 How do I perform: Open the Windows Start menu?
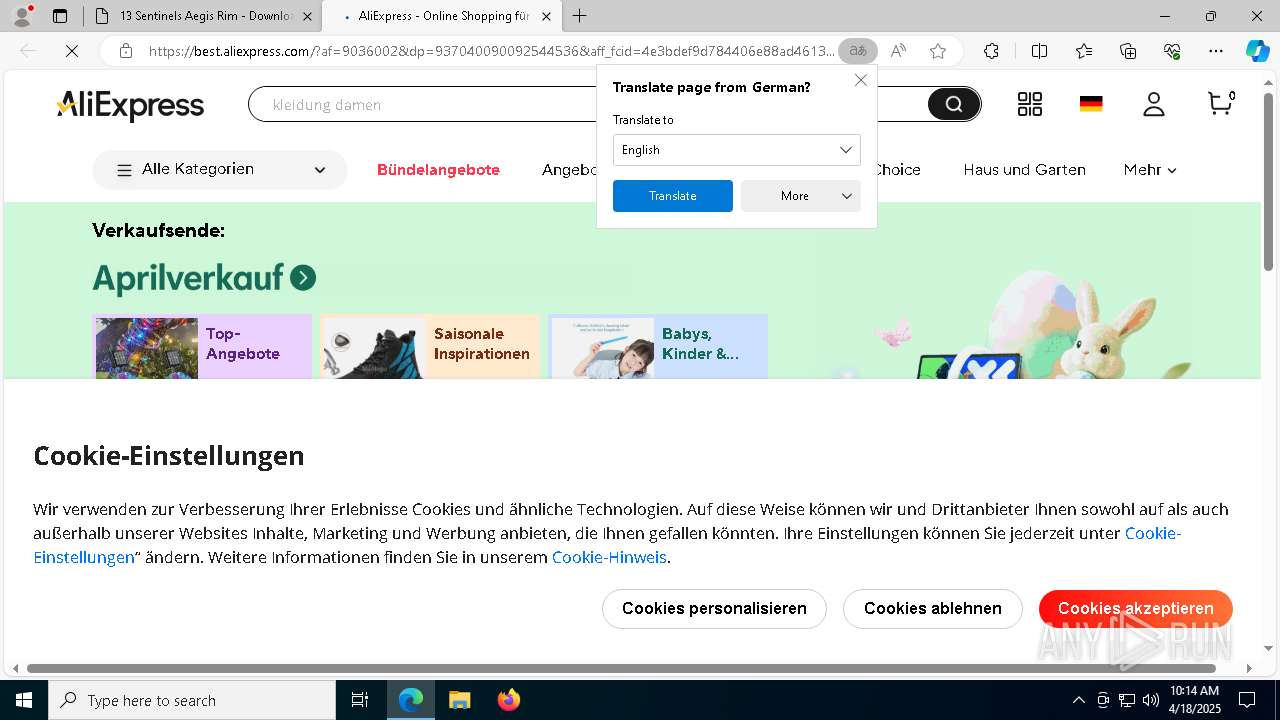[x=24, y=700]
